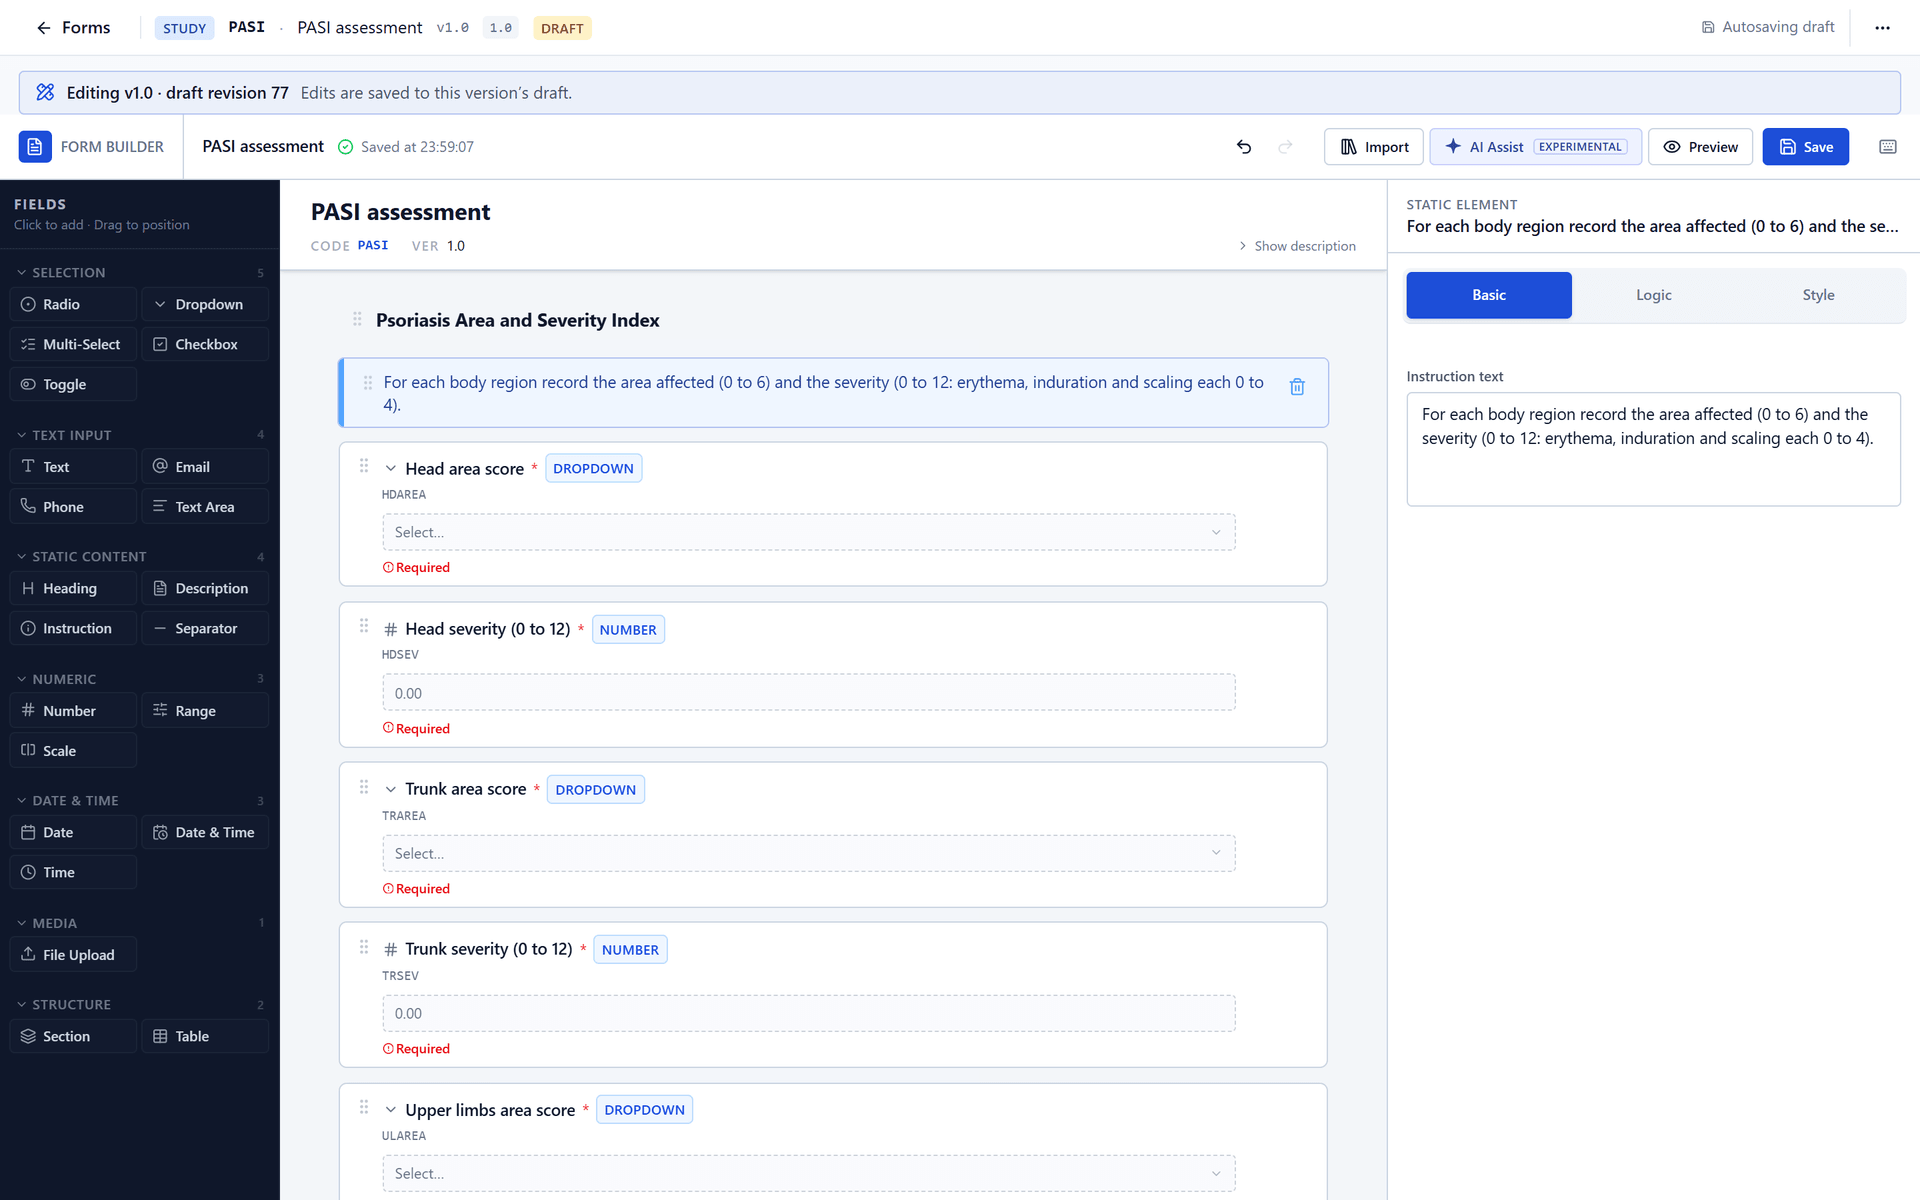This screenshot has width=1920, height=1200.
Task: Click the undo arrow icon
Action: 1244,147
